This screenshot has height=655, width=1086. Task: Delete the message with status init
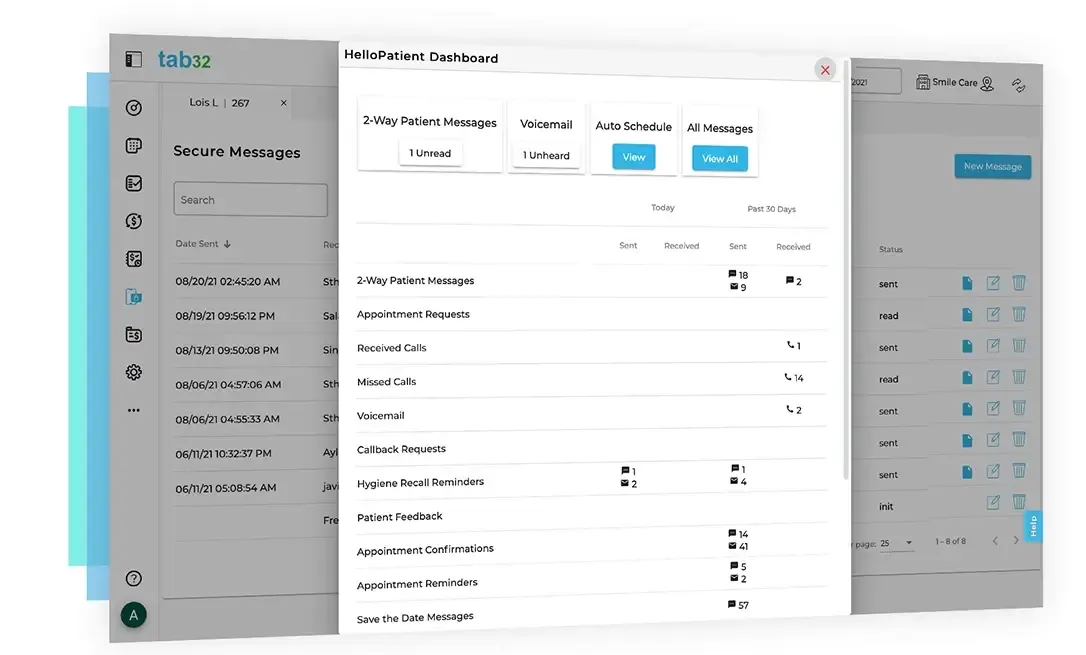pos(1019,501)
